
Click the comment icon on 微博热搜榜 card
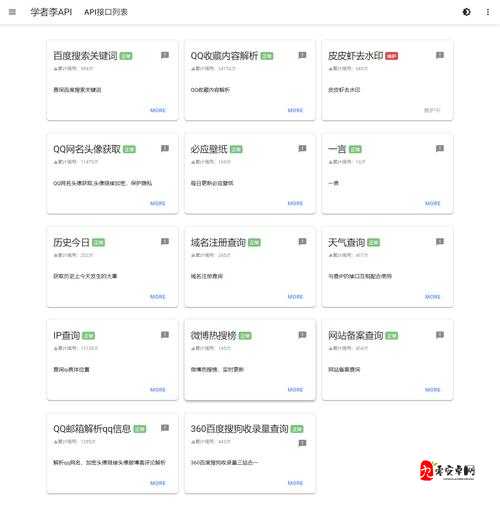point(302,335)
